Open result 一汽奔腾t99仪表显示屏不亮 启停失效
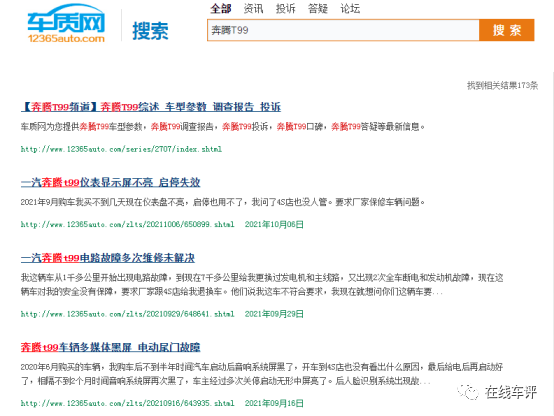The width and height of the screenshot is (554, 416). click(111, 182)
